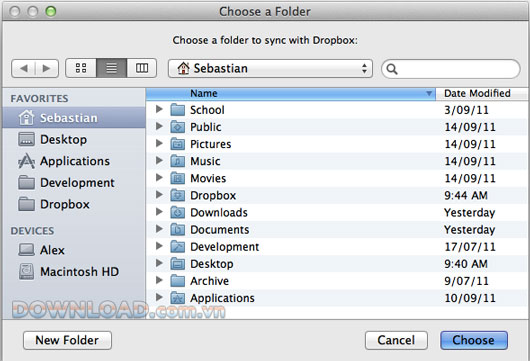Expand the Documents folder triangle

[x=159, y=229]
